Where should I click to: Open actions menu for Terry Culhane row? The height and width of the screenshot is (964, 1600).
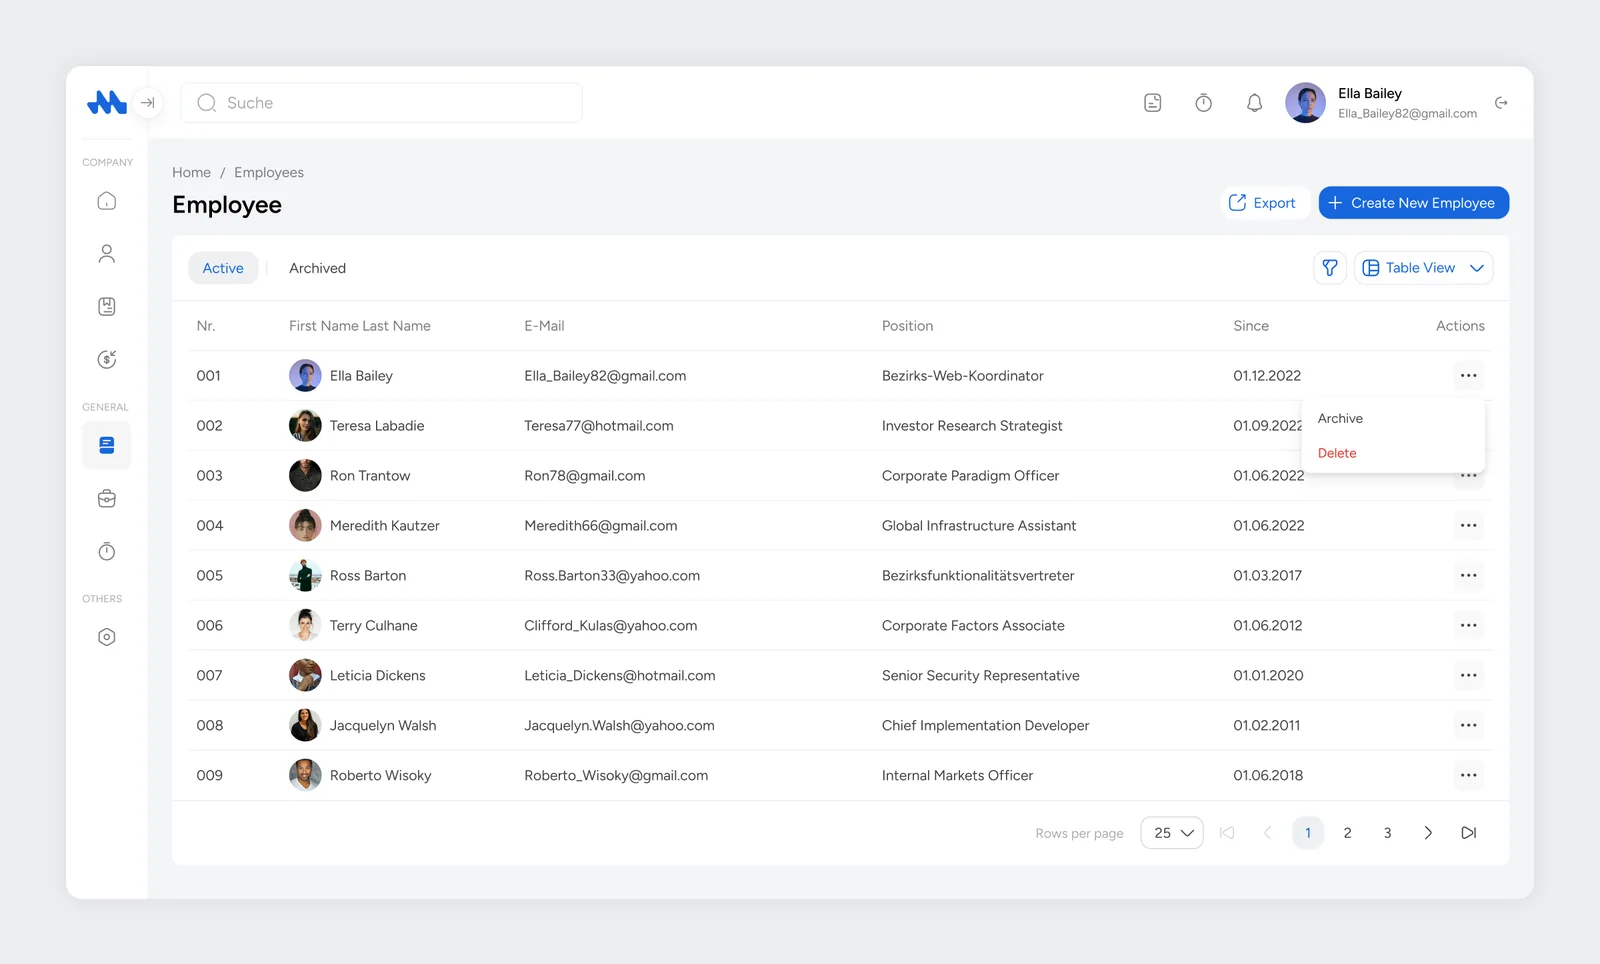pos(1468,626)
